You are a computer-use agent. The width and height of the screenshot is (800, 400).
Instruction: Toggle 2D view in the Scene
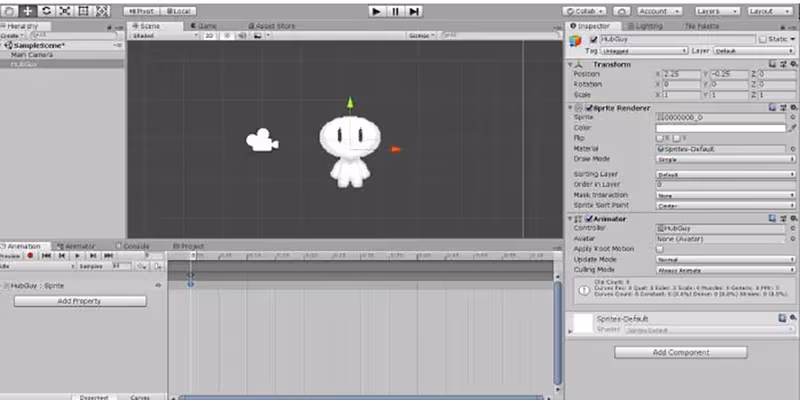pyautogui.click(x=209, y=36)
